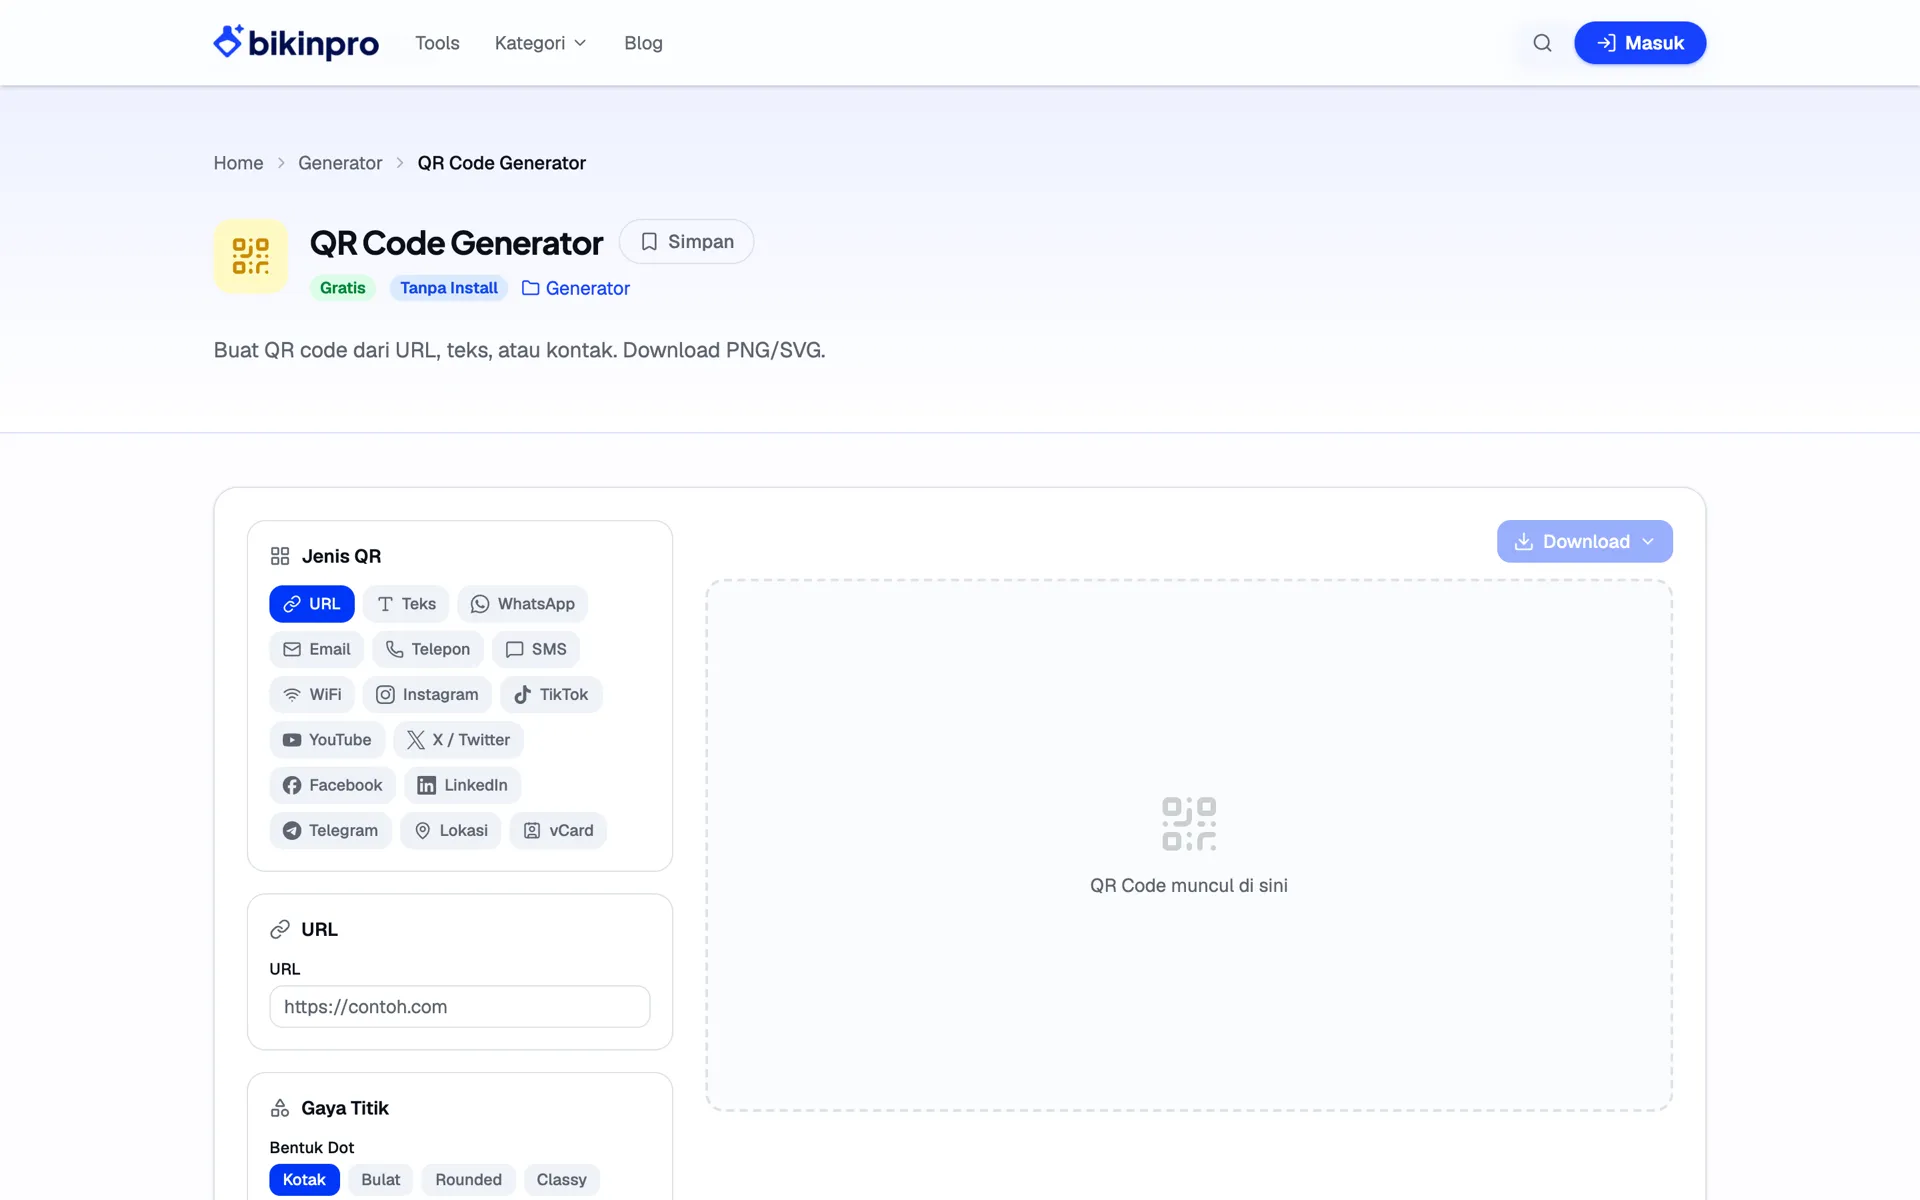Click the Tanpa Install badge
Image resolution: width=1920 pixels, height=1200 pixels.
click(449, 288)
